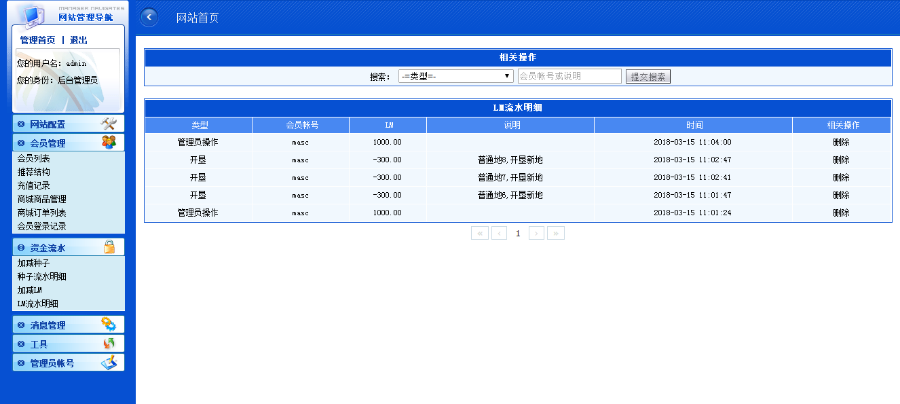Screen dimensions: 900x404
Task: Open 商城商品管理 in the sidebar
Action: pyautogui.click(x=42, y=199)
